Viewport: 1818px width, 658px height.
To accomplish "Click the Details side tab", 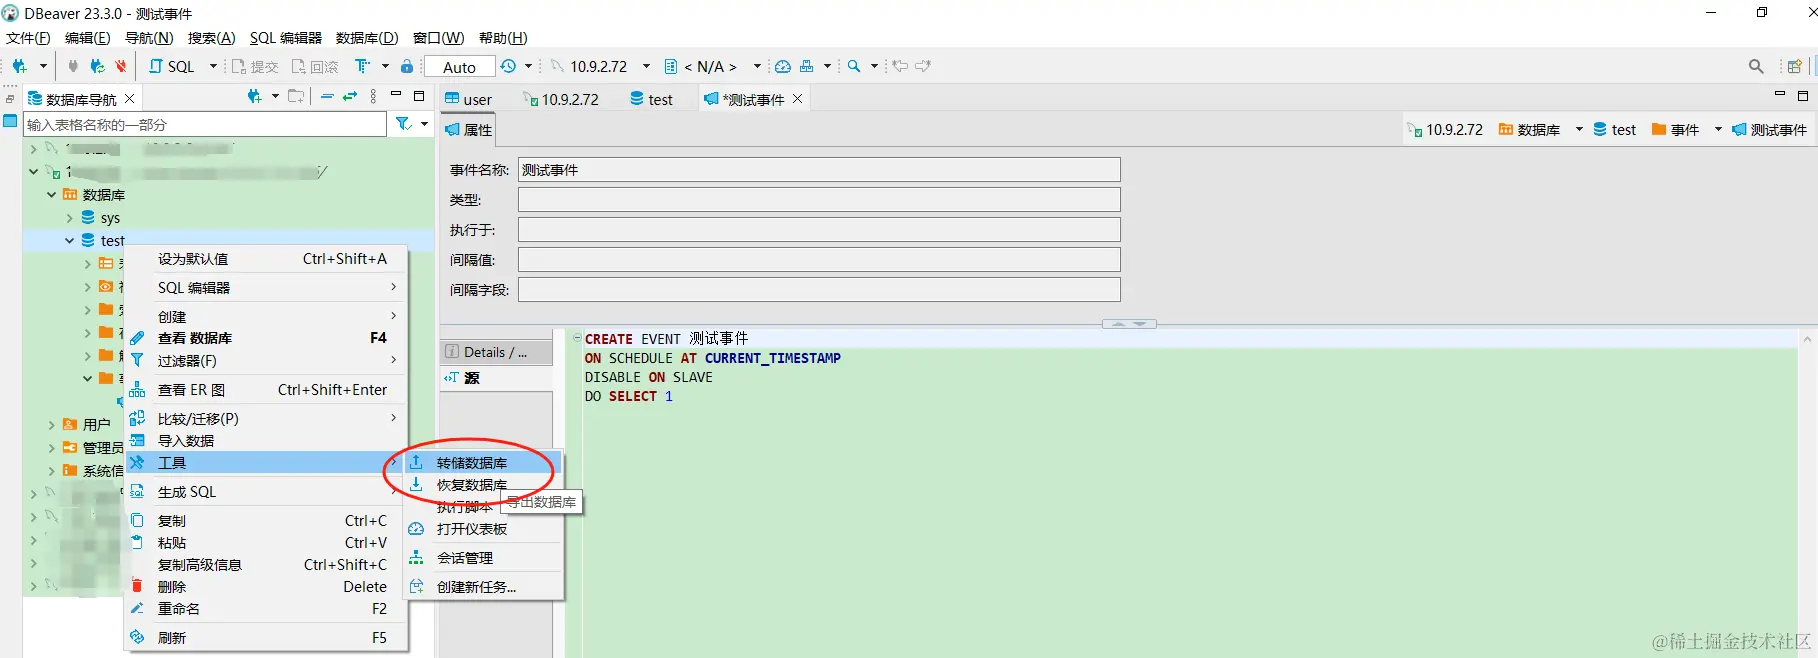I will [x=497, y=352].
